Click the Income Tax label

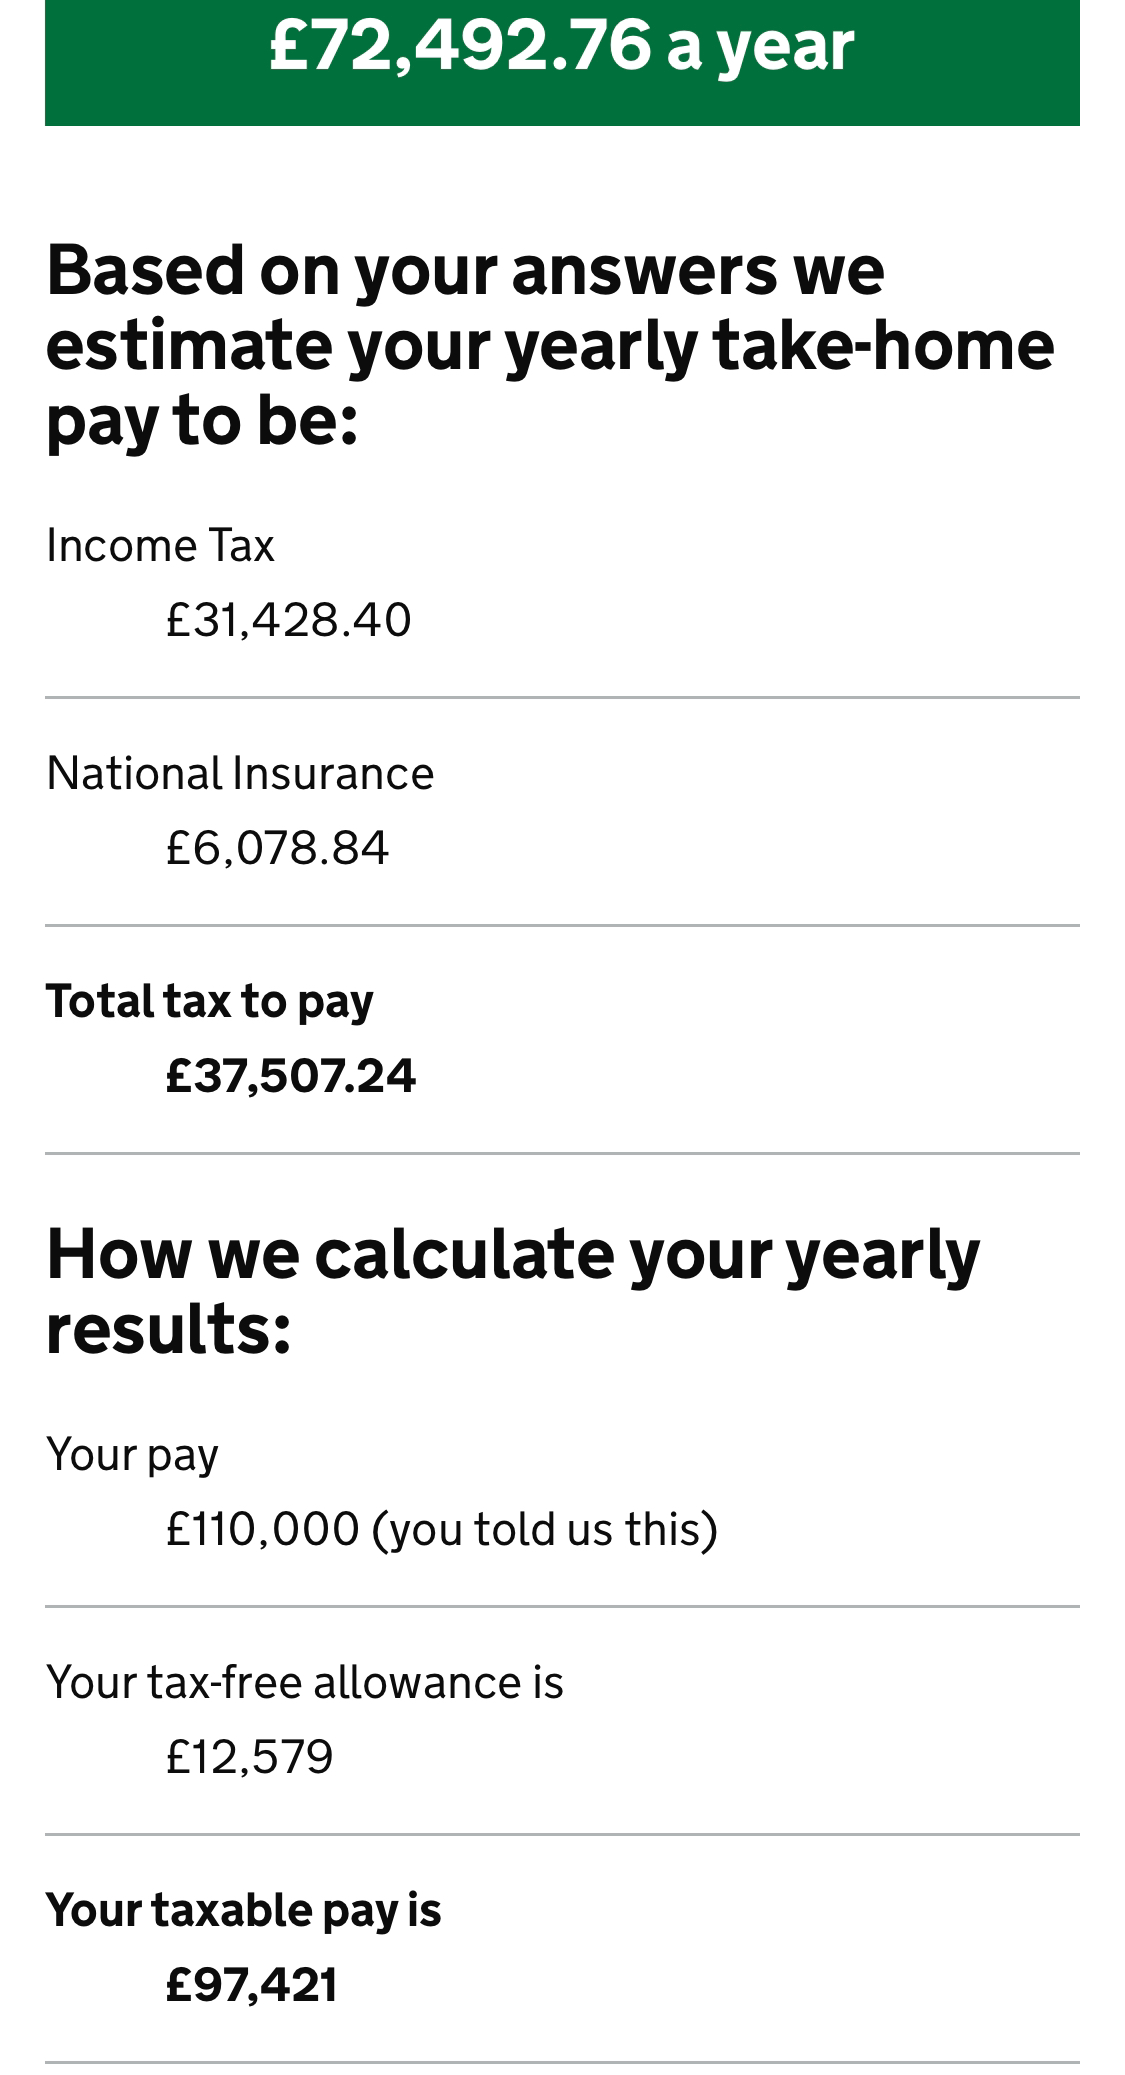[160, 546]
